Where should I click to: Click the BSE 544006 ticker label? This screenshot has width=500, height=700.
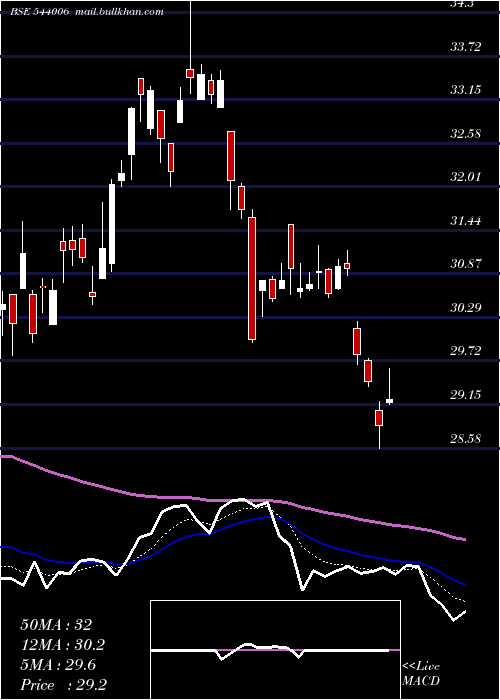tap(40, 12)
